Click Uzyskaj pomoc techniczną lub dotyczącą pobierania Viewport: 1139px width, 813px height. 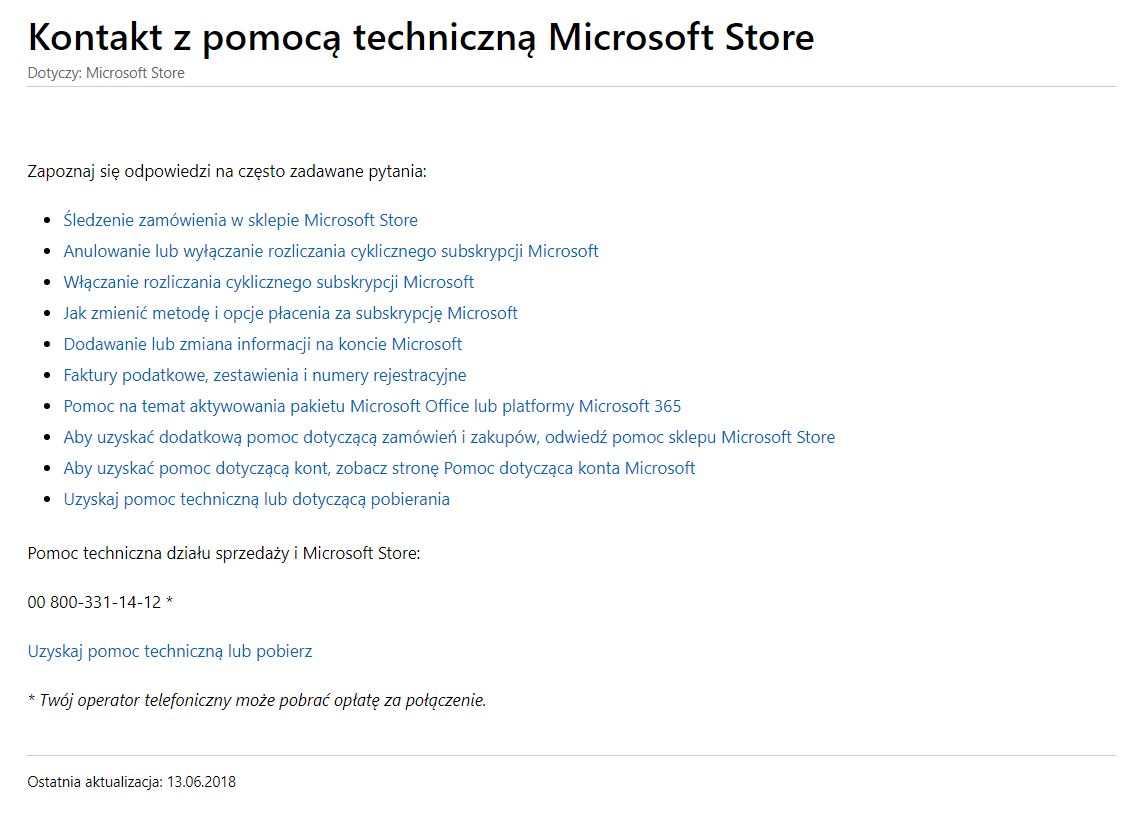coord(256,499)
